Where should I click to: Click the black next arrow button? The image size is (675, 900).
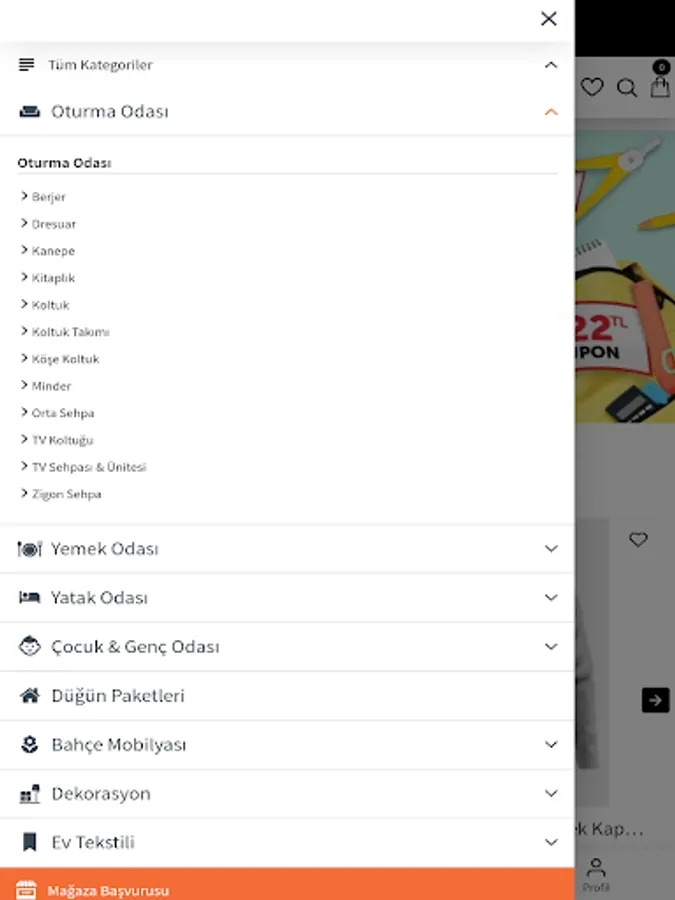coord(655,700)
